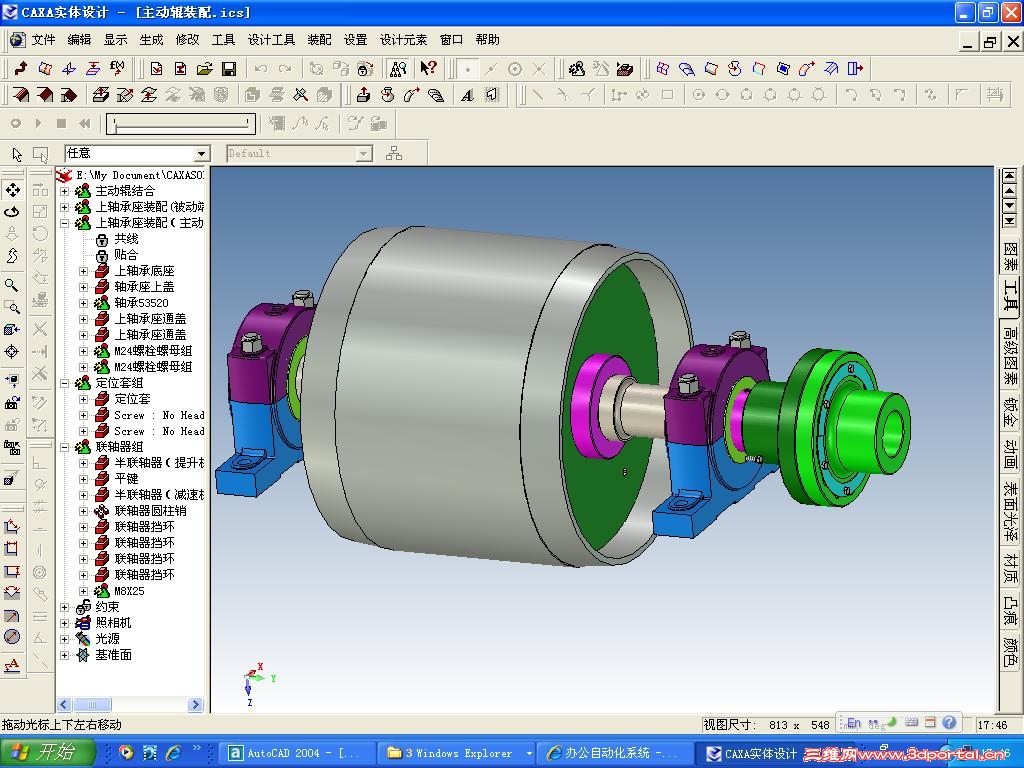The height and width of the screenshot is (768, 1024).
Task: Switch to 3 Windows Explorer taskbar group
Action: tap(456, 753)
